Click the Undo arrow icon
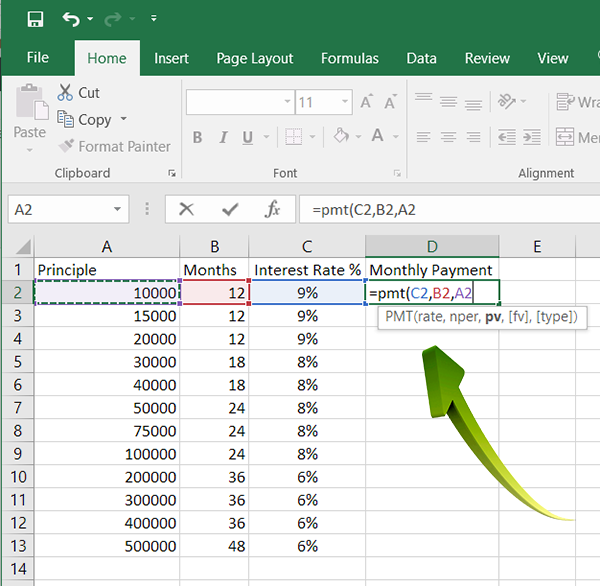The height and width of the screenshot is (586, 600). (71, 19)
